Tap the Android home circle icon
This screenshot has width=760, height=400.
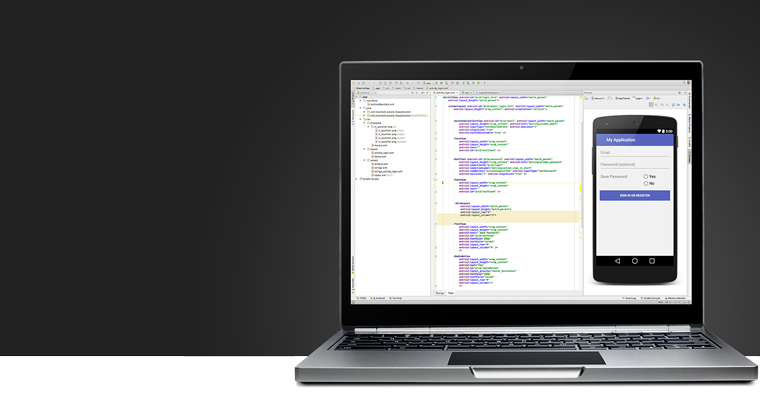635,261
